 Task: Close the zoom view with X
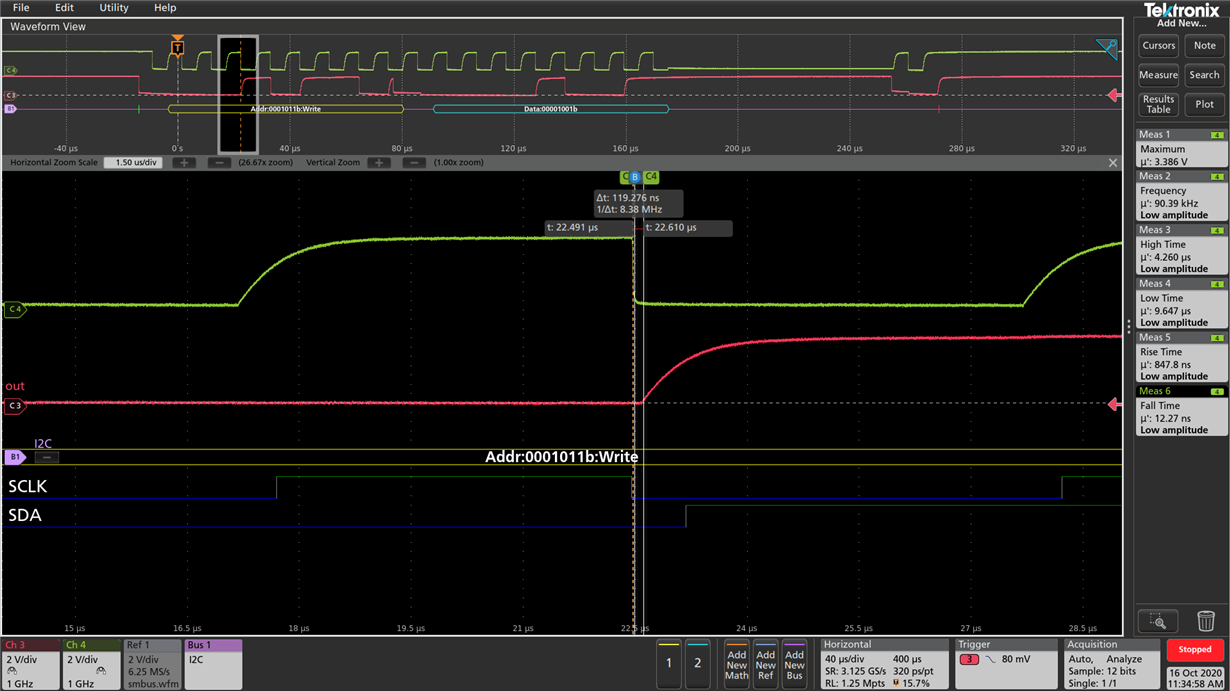coord(1113,162)
